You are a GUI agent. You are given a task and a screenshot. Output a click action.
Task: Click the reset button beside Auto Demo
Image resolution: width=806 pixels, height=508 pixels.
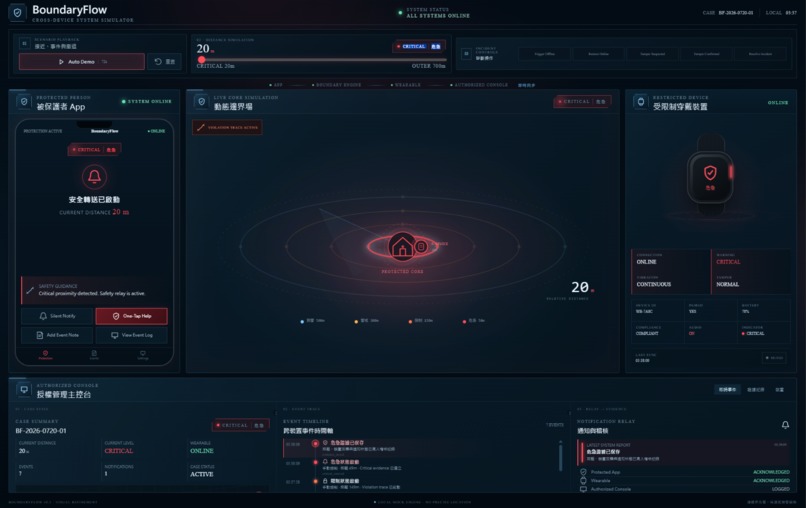[x=164, y=62]
